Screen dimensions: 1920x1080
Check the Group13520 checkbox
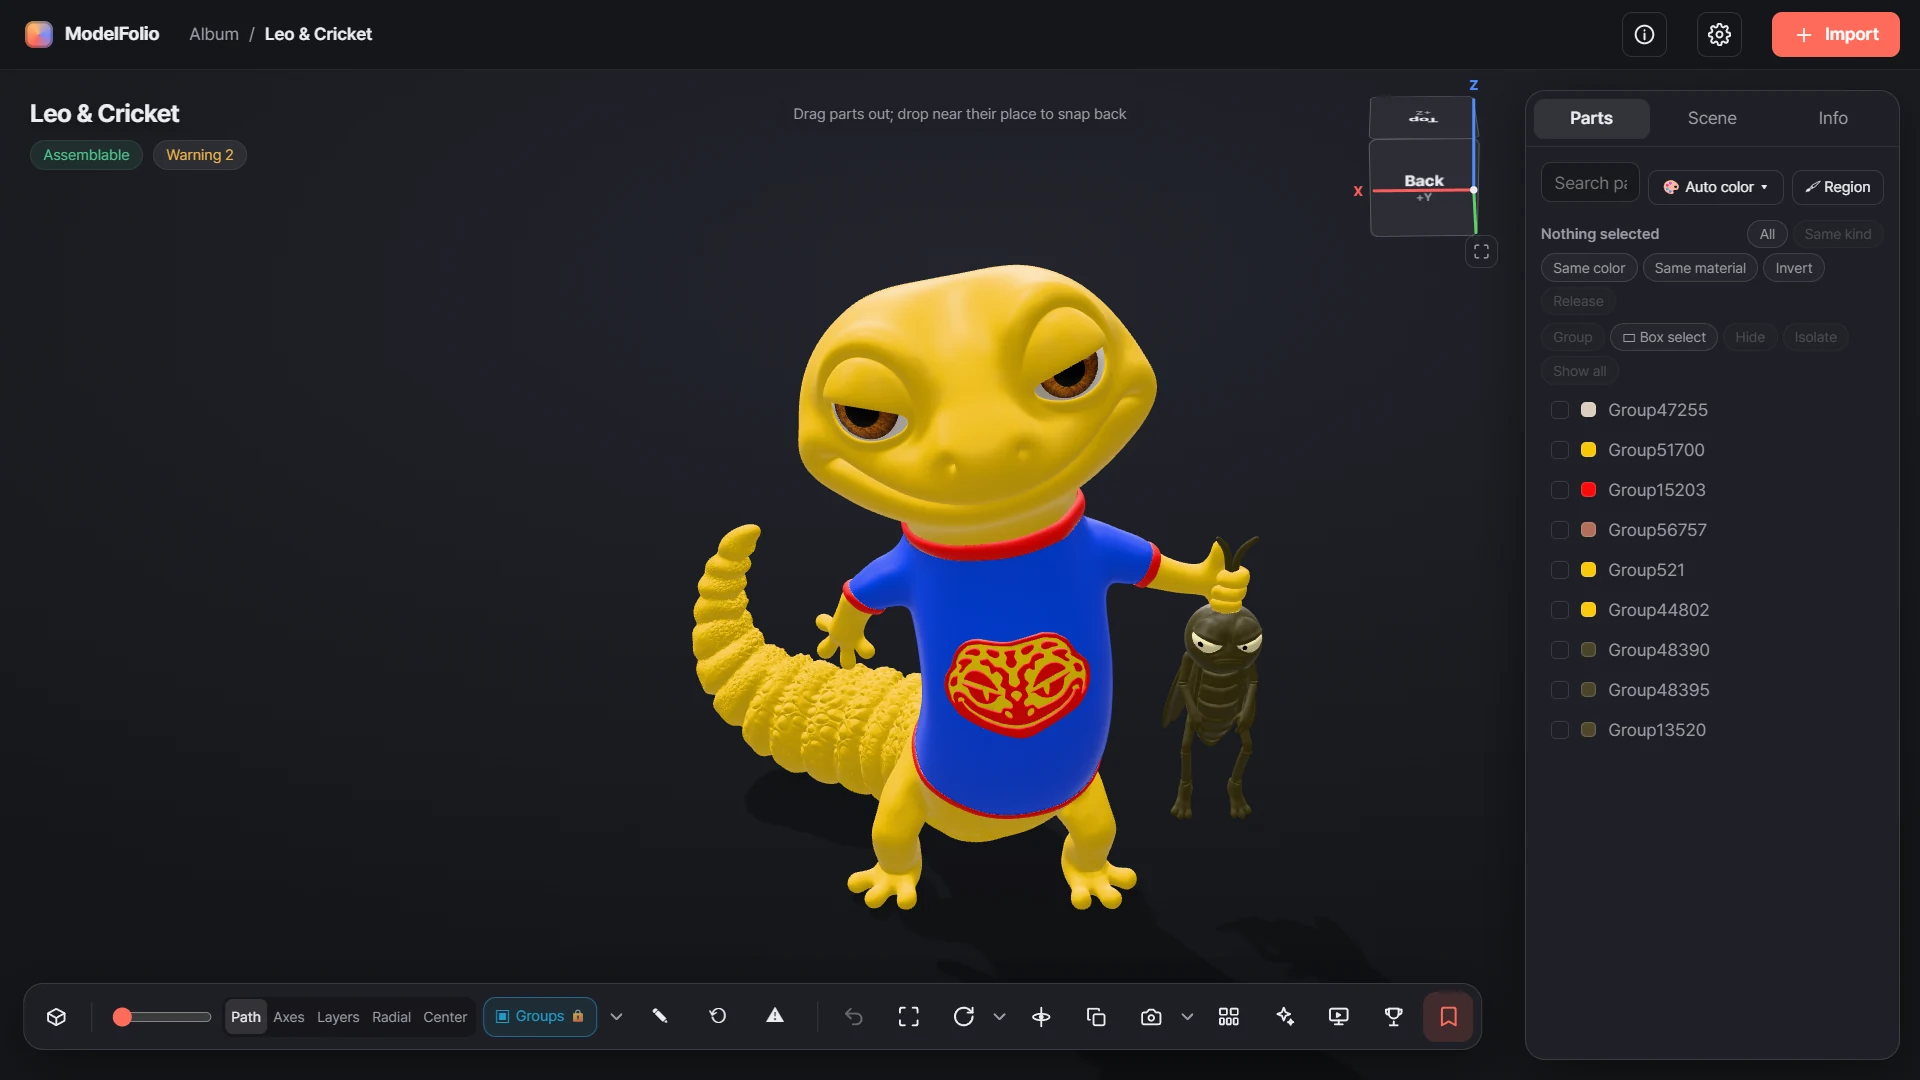pyautogui.click(x=1559, y=730)
